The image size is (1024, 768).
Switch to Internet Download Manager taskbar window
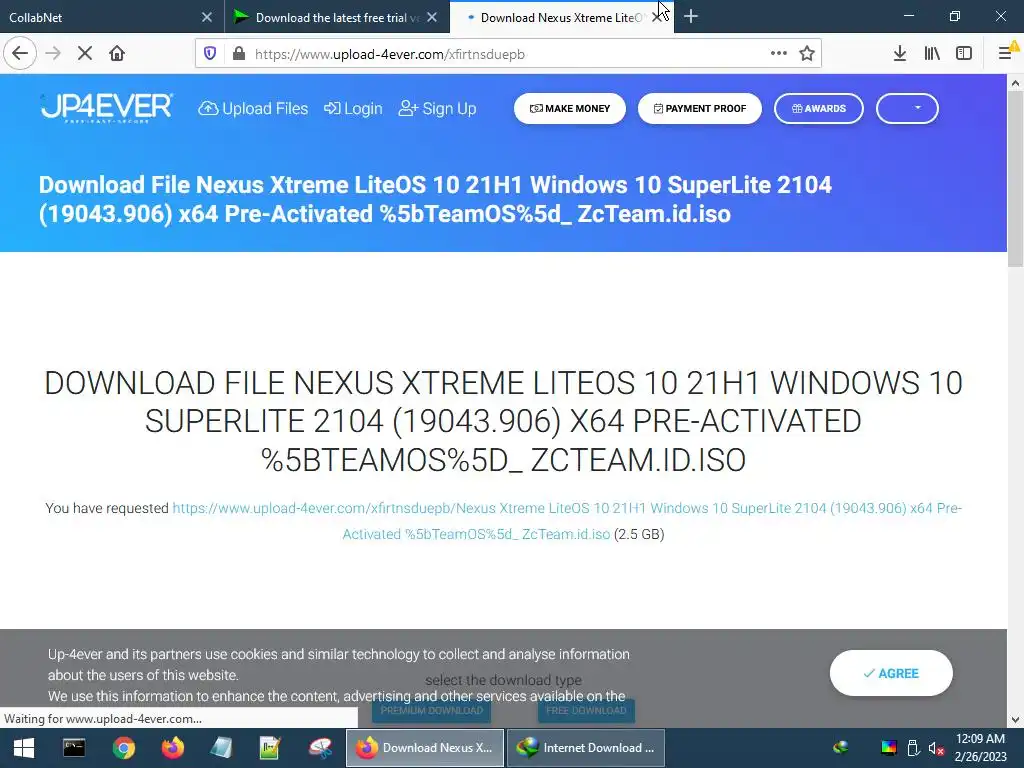point(586,748)
